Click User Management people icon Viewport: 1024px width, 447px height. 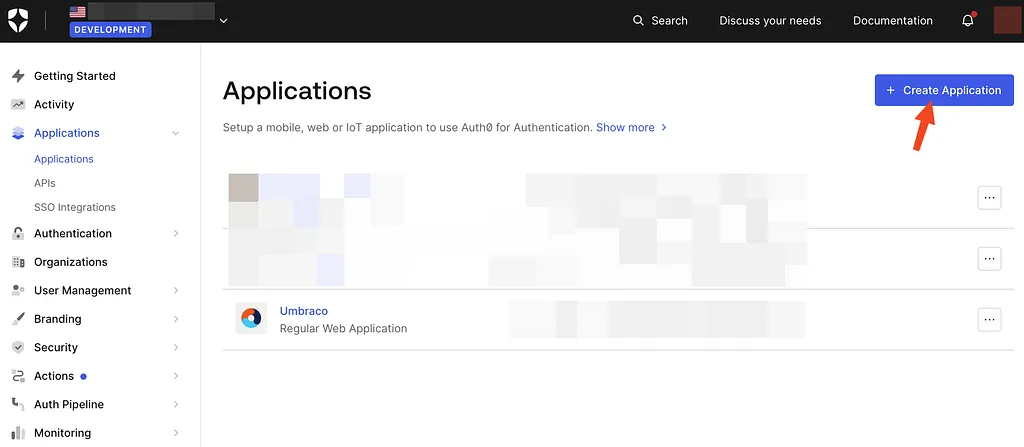coord(18,290)
